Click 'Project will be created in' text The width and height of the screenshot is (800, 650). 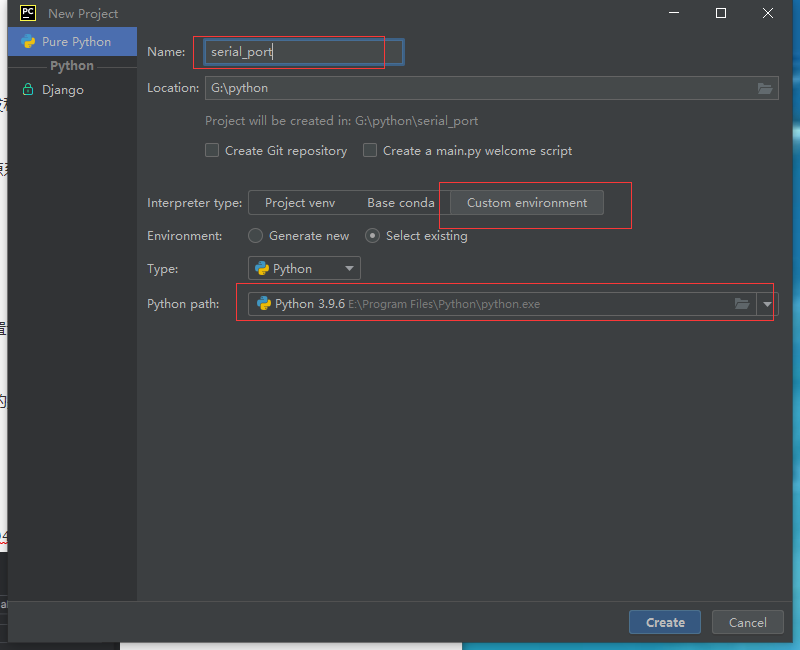click(341, 121)
